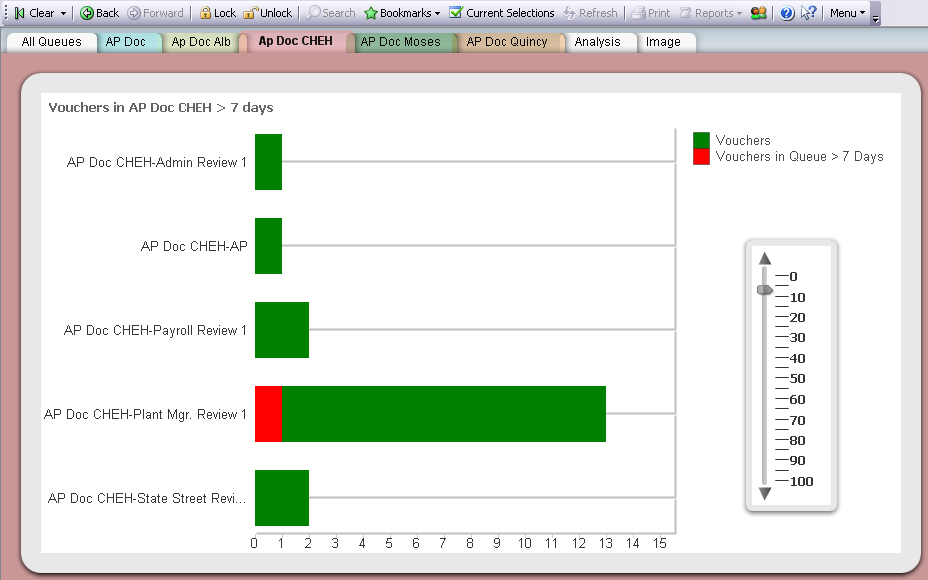Open the Menu dropdown

click(x=848, y=13)
